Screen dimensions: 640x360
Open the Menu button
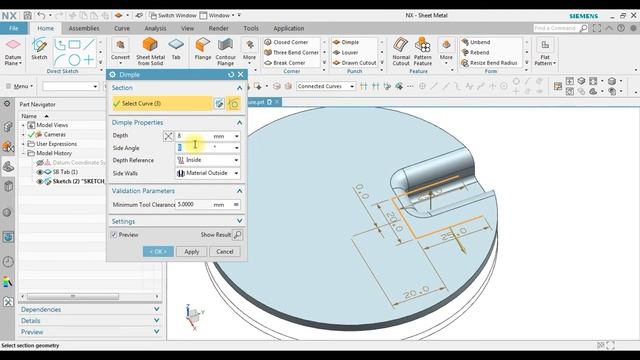point(20,86)
